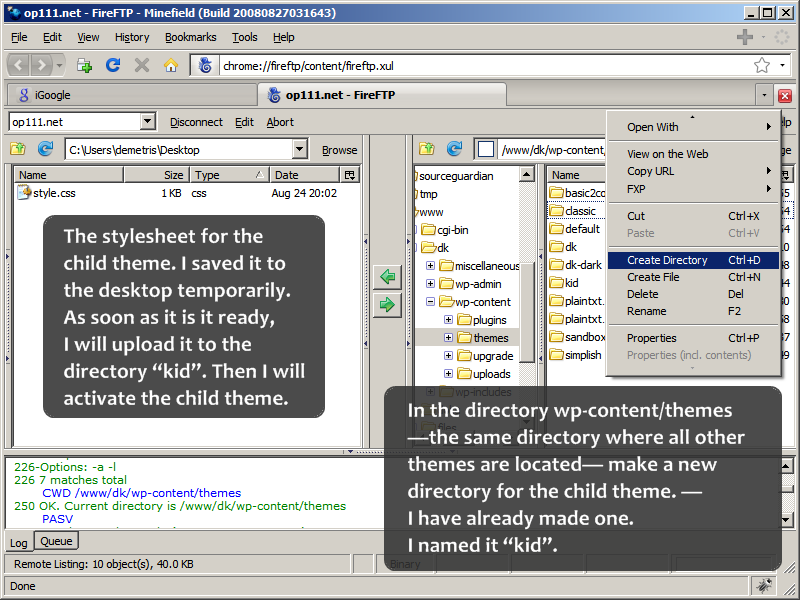
Task: Open new tab with the plus-page icon
Action: pos(84,65)
